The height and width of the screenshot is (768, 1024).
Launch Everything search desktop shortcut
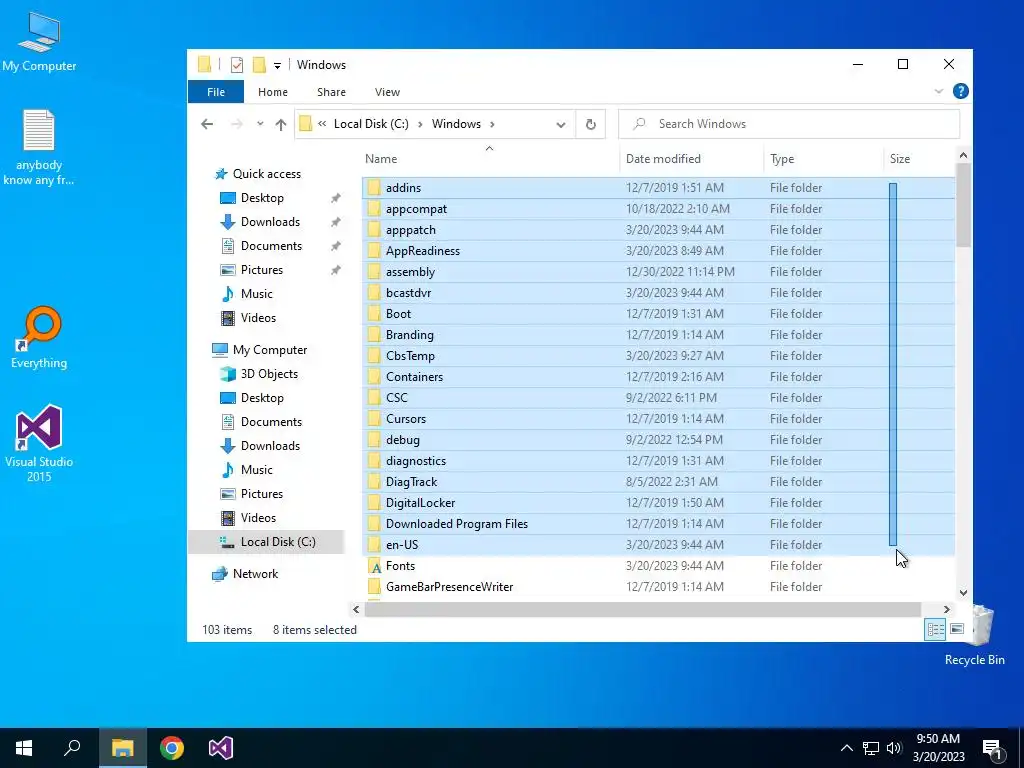[39, 338]
